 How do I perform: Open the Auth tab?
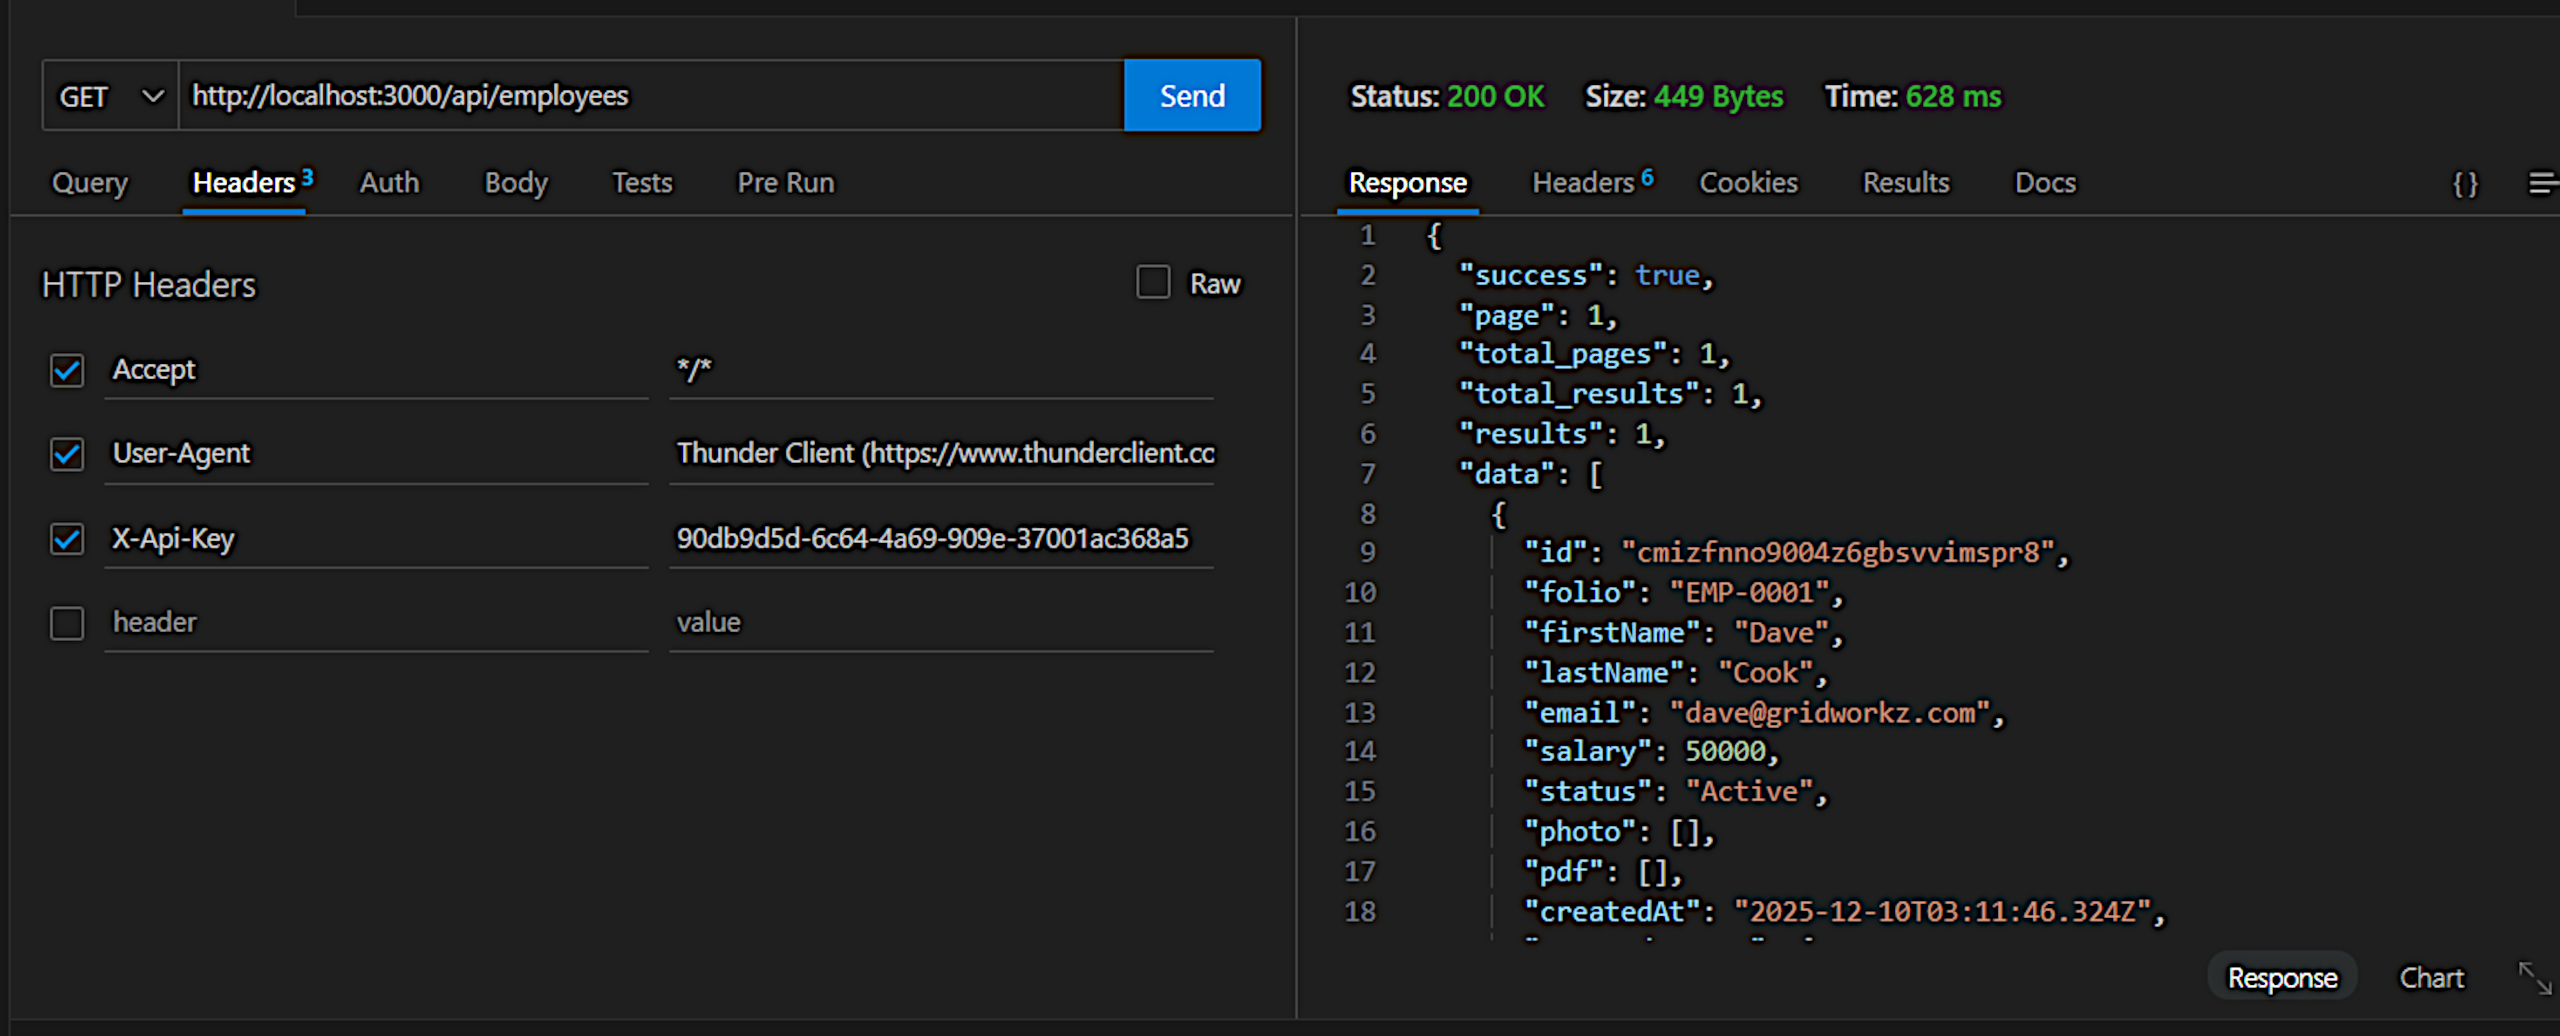pyautogui.click(x=389, y=183)
